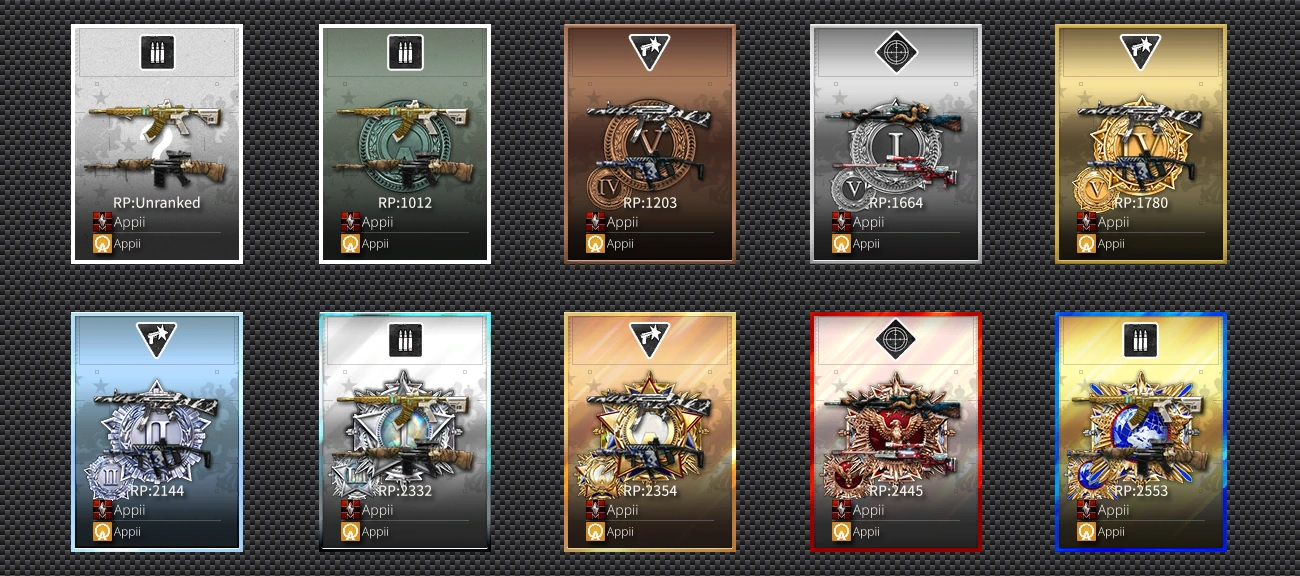Image resolution: width=1300 pixels, height=576 pixels.
Task: Click the crosshair diamond icon on RP:2445 card
Action: 896,341
